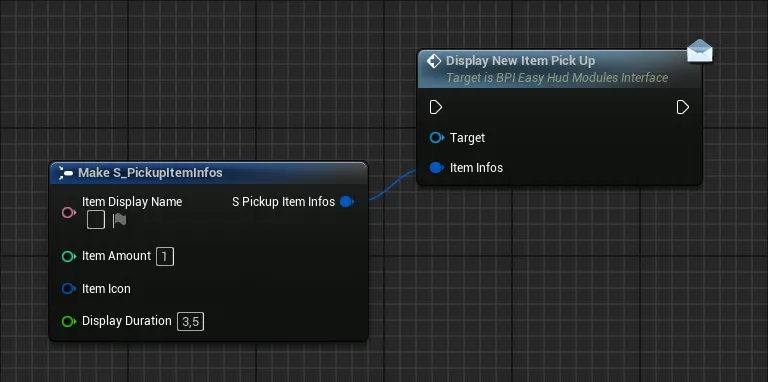Click the Item Display Name text field

tap(96, 220)
